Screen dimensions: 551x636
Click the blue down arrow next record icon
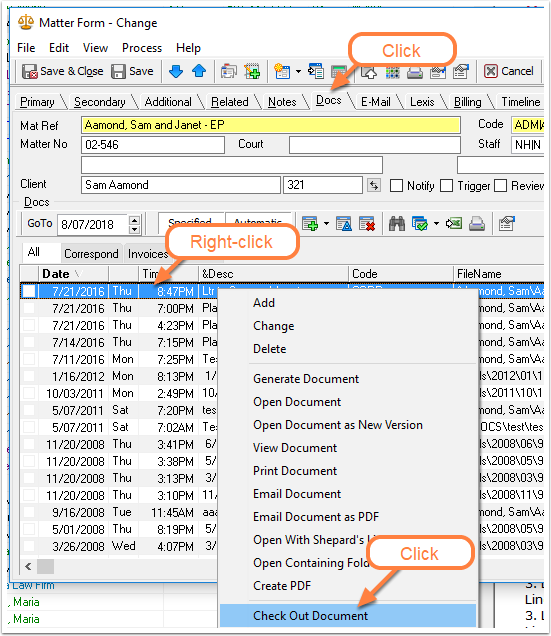[176, 71]
